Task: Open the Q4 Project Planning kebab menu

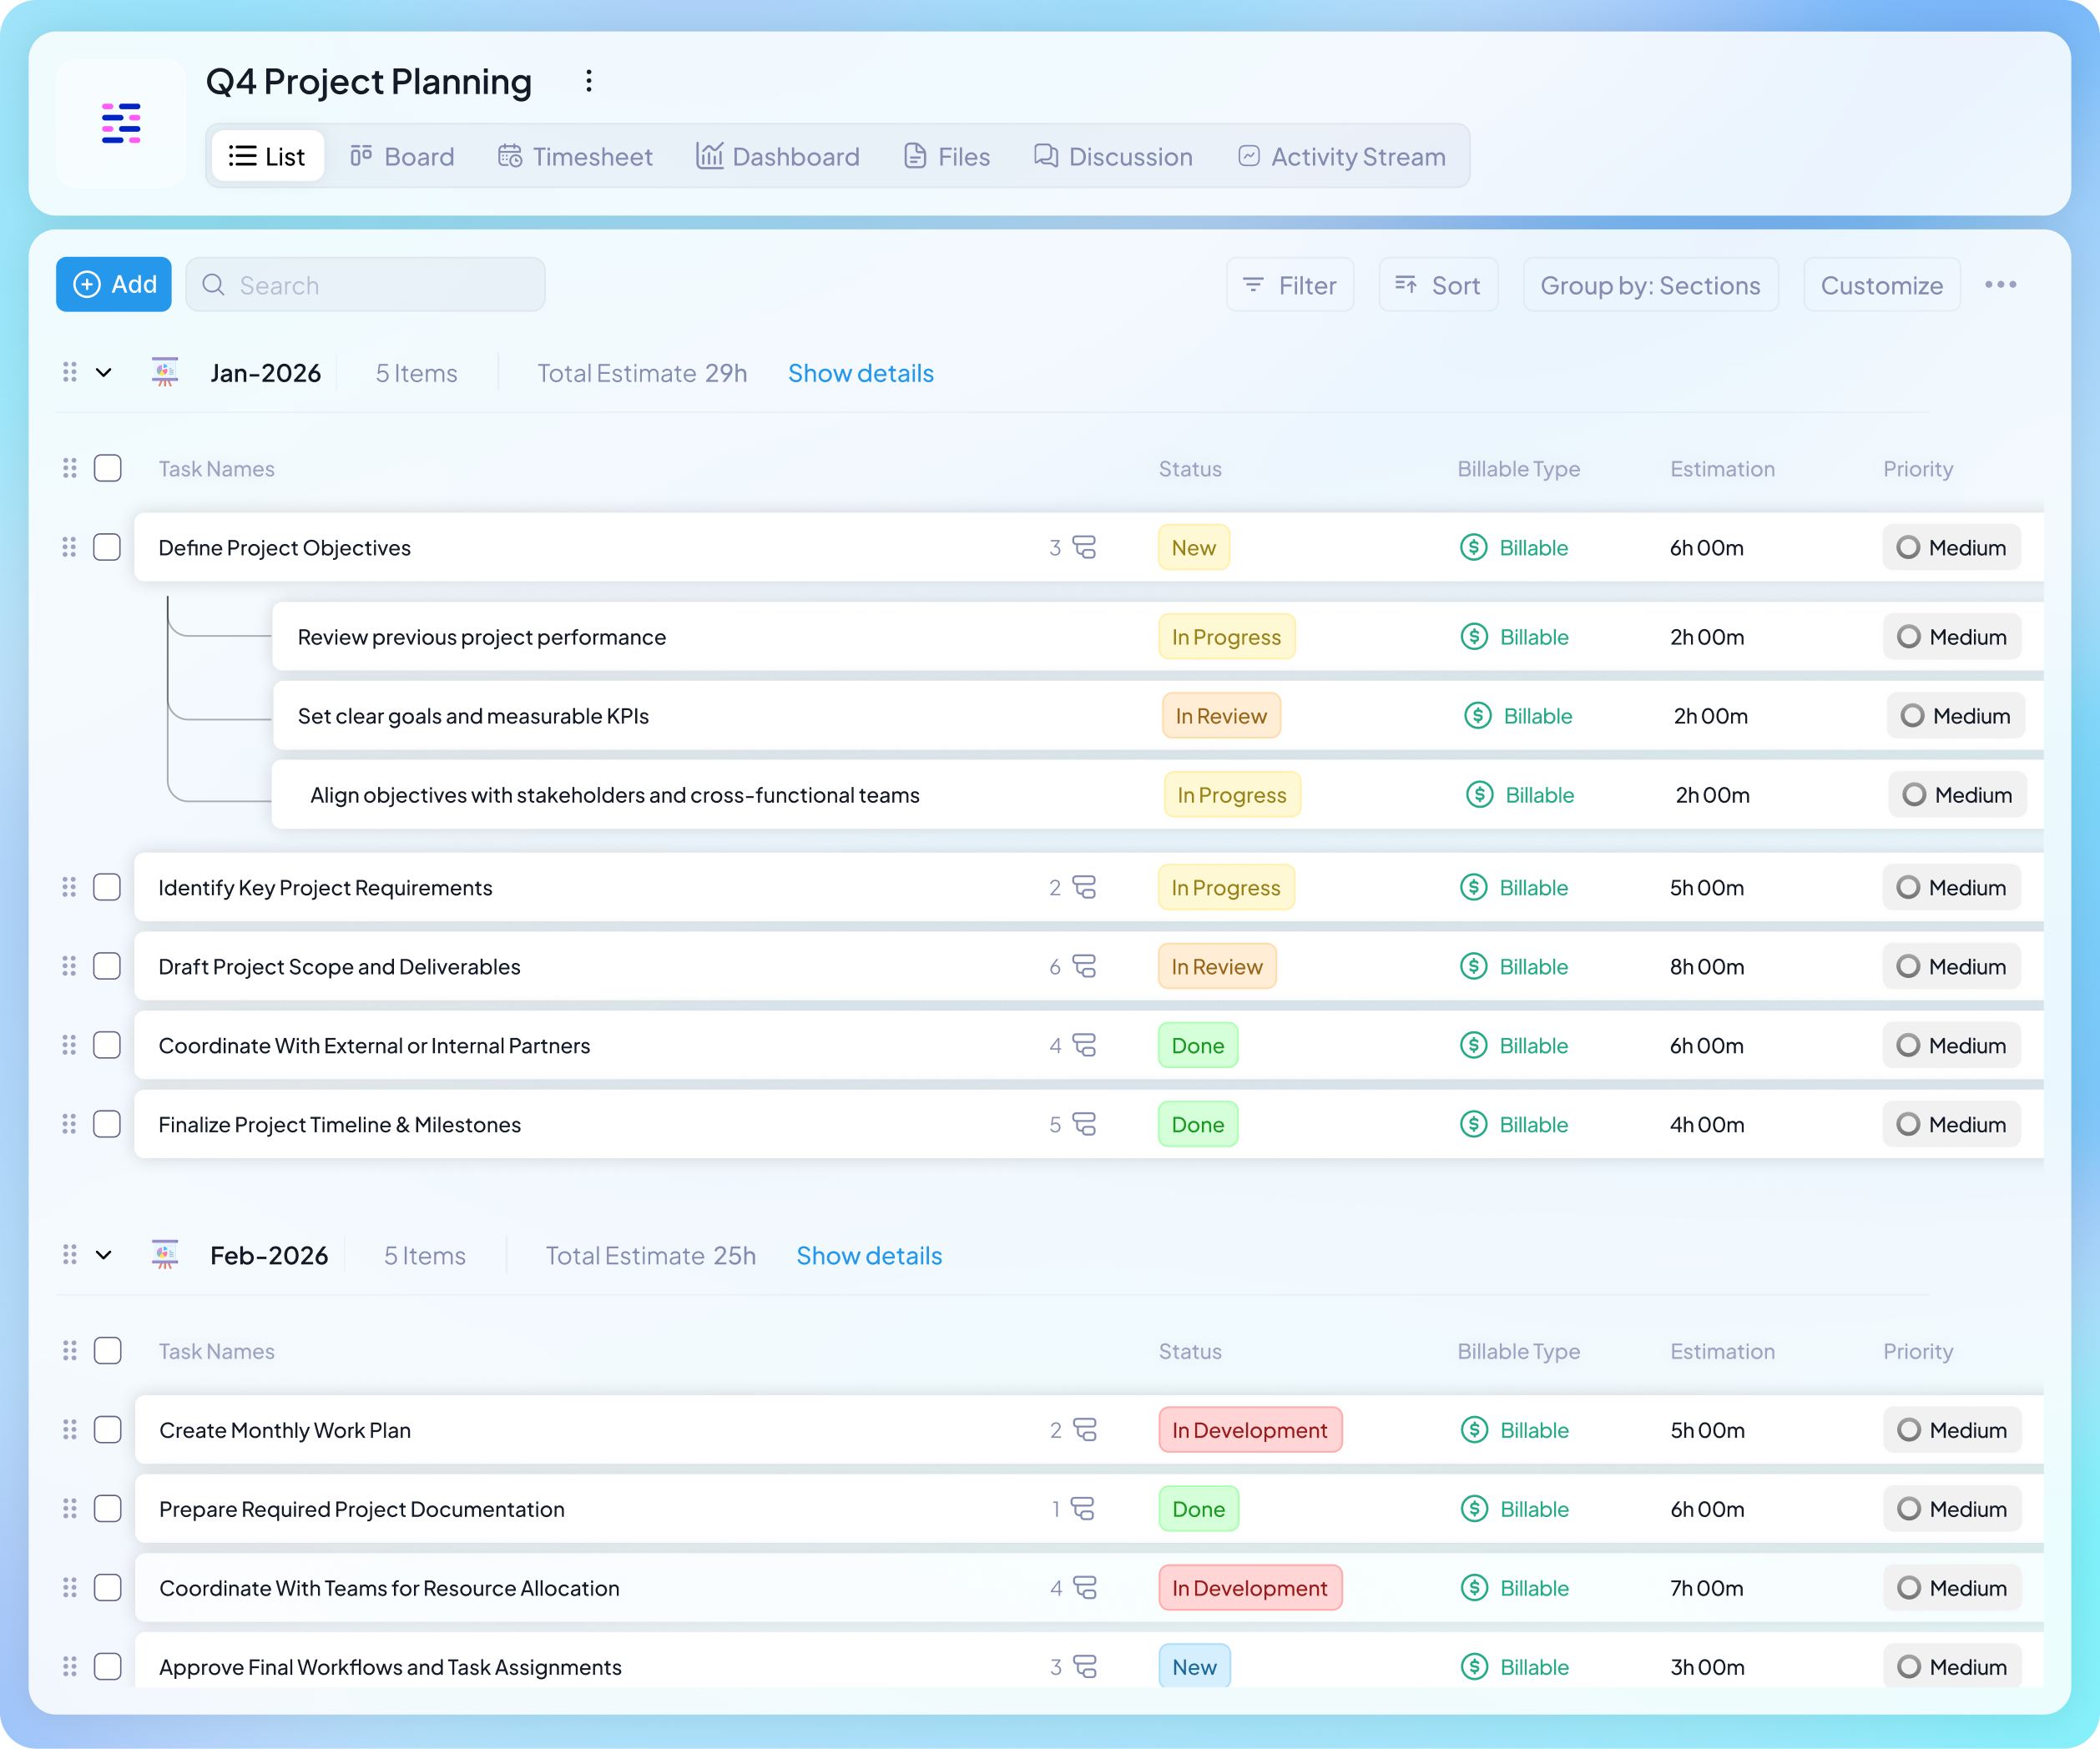Action: 589,81
